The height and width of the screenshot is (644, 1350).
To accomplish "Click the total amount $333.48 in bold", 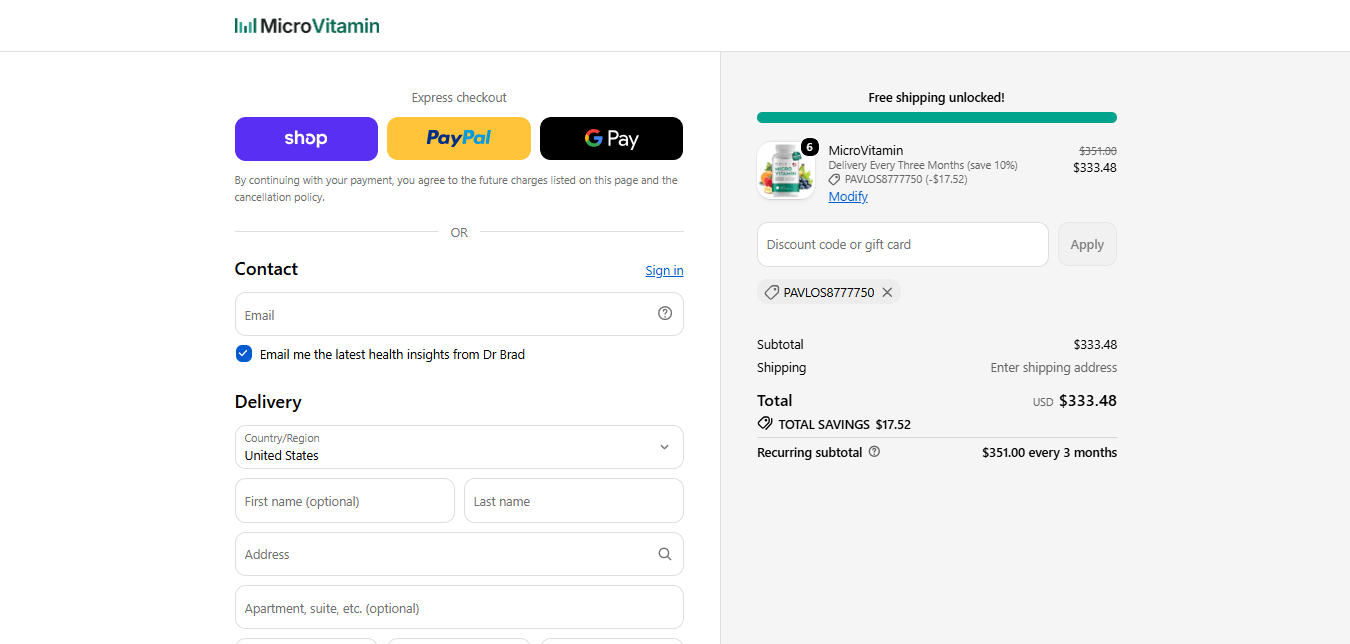I will (1088, 401).
